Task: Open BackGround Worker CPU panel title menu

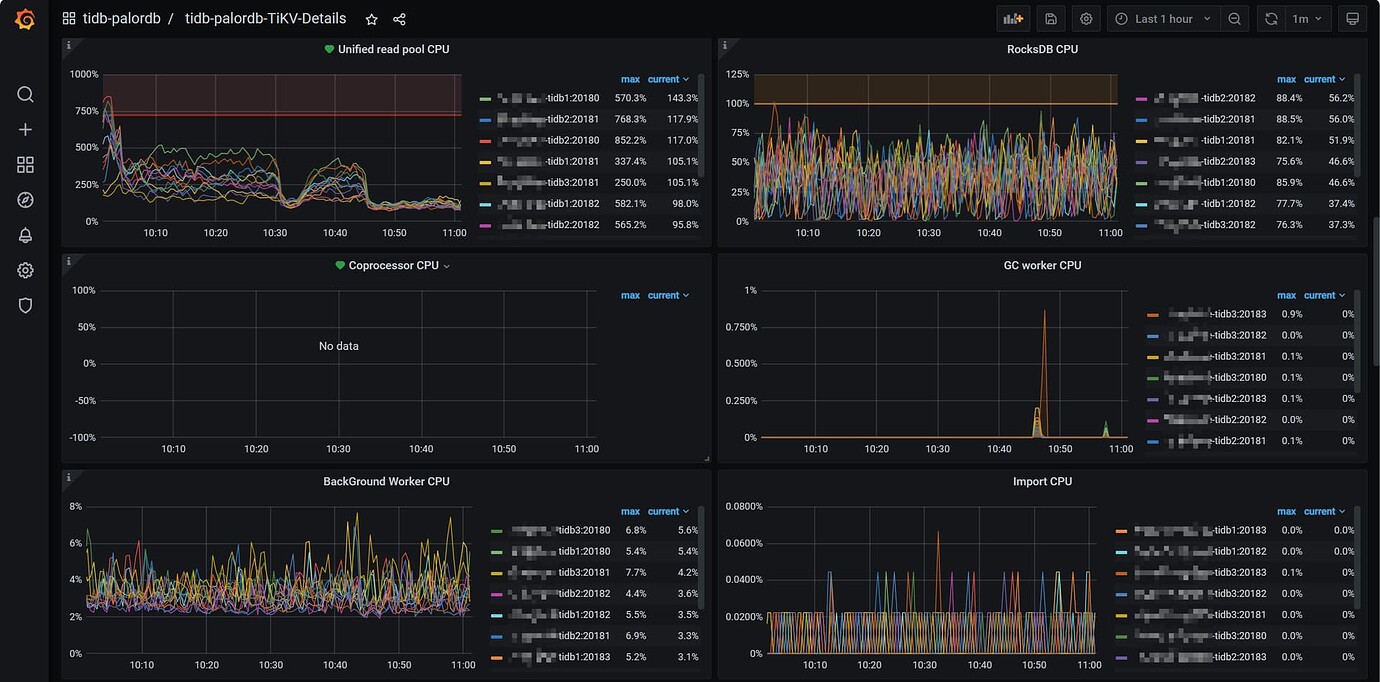Action: [x=386, y=481]
